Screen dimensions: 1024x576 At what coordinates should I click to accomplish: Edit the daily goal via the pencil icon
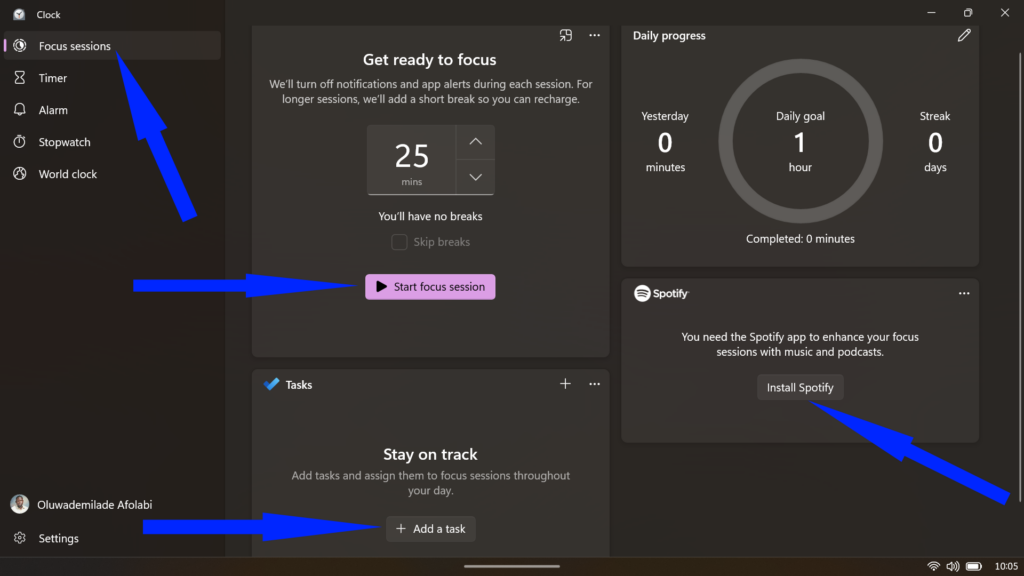(x=964, y=35)
